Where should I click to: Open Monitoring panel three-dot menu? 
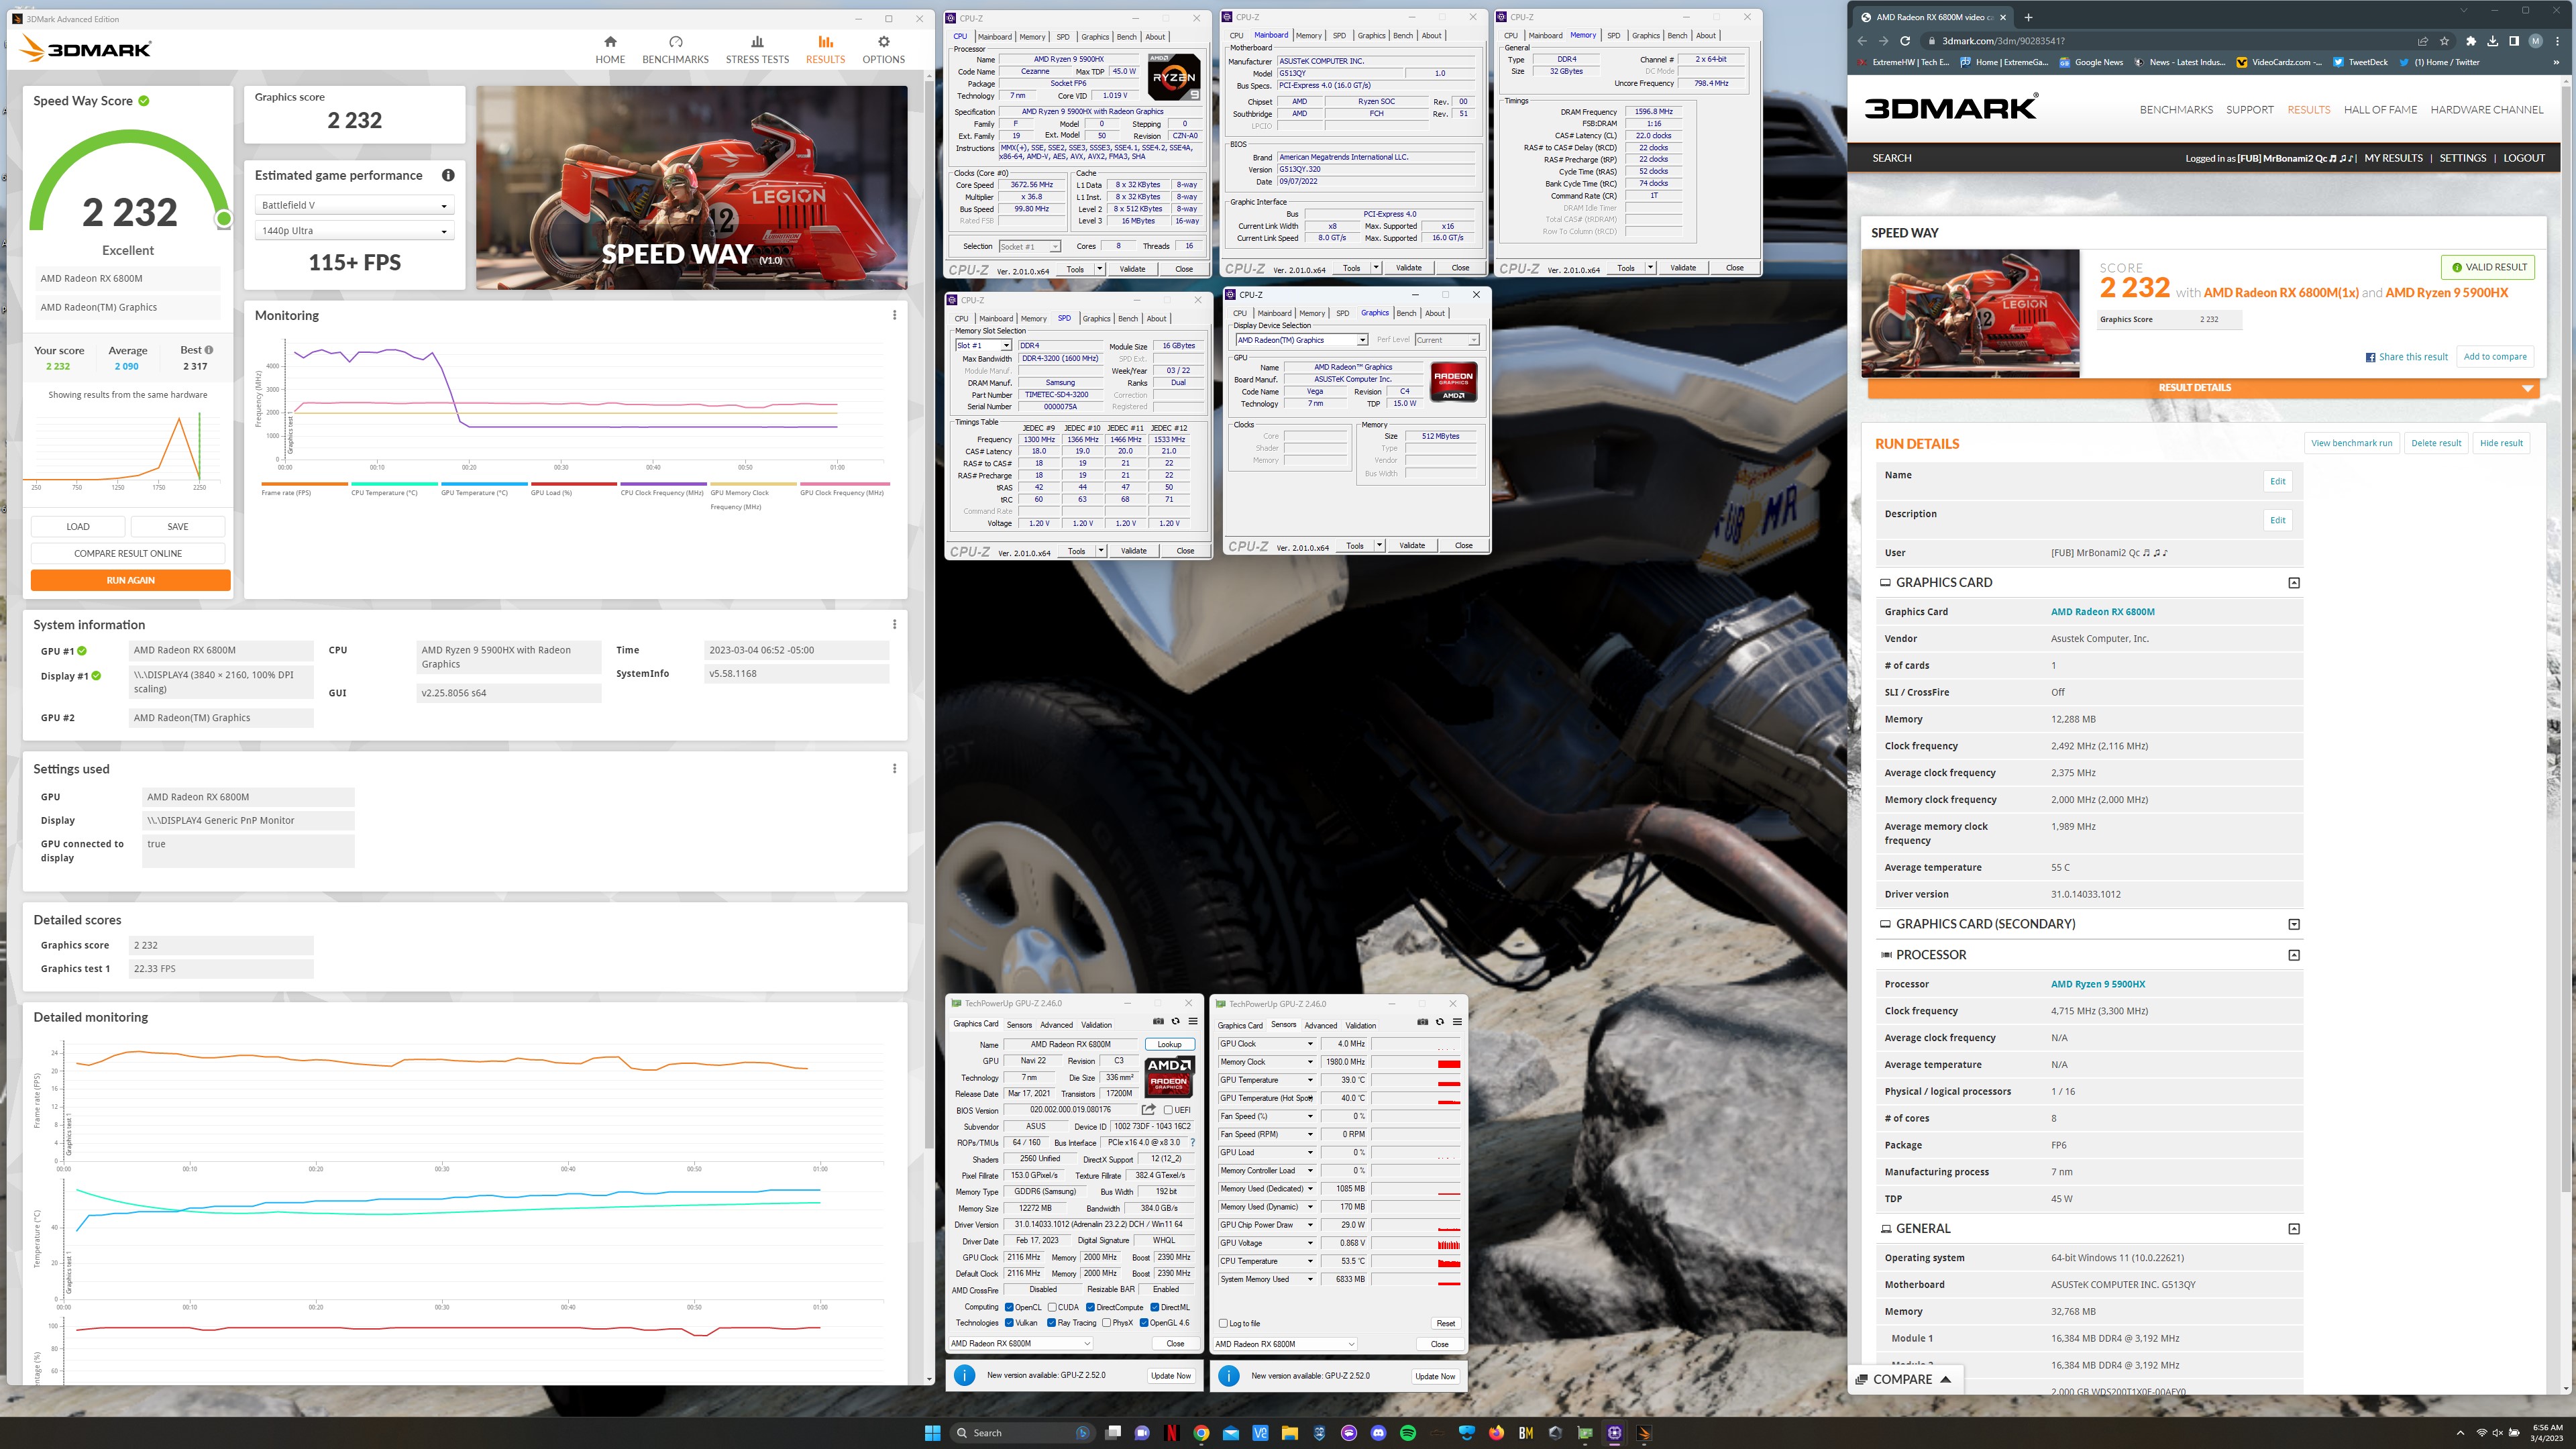point(894,315)
